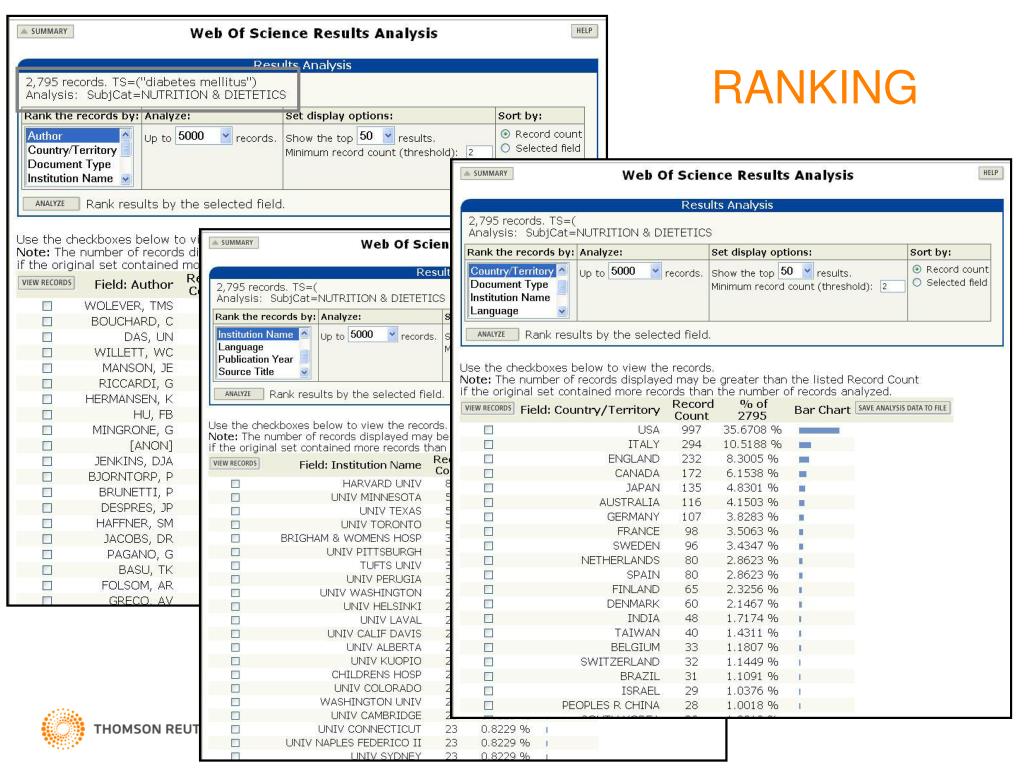Check UNIV TORONTO checkbox
The image size is (1024, 768).
[235, 524]
